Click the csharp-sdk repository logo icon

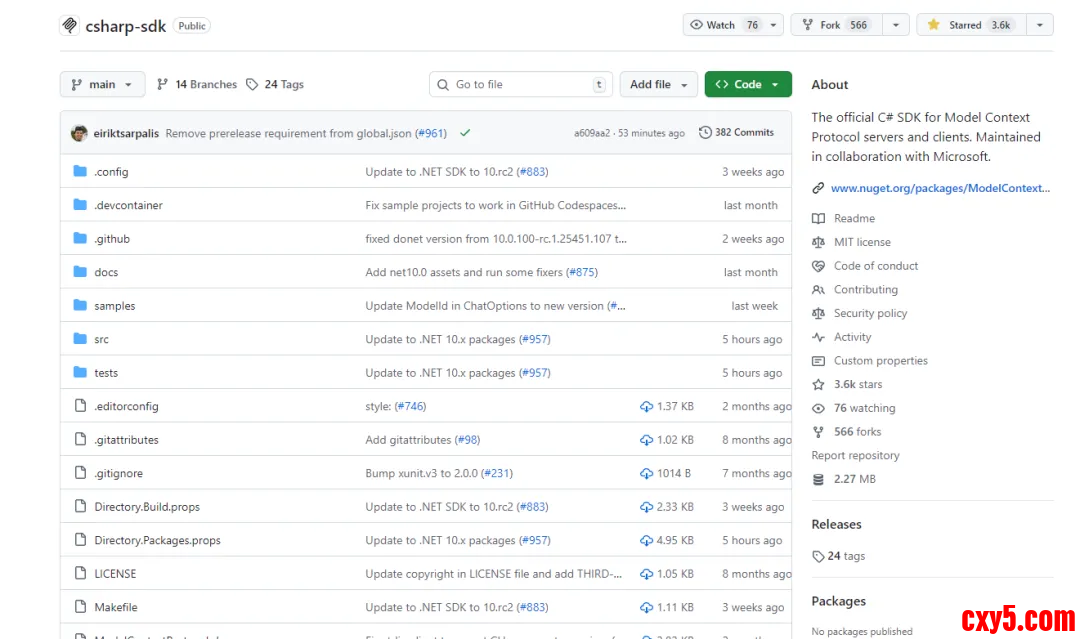tap(69, 25)
